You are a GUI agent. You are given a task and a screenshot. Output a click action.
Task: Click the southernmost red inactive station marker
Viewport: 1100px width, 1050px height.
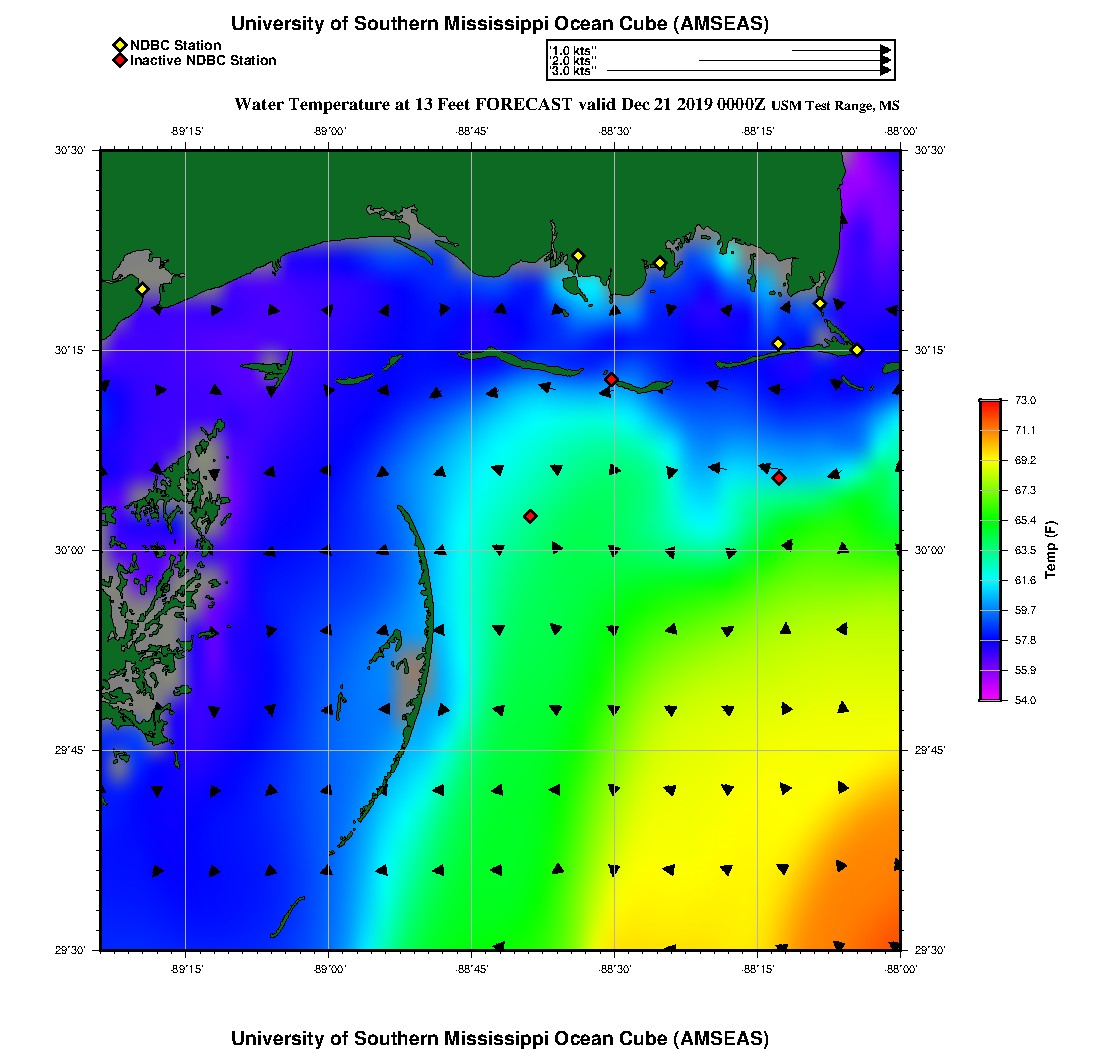coord(530,516)
